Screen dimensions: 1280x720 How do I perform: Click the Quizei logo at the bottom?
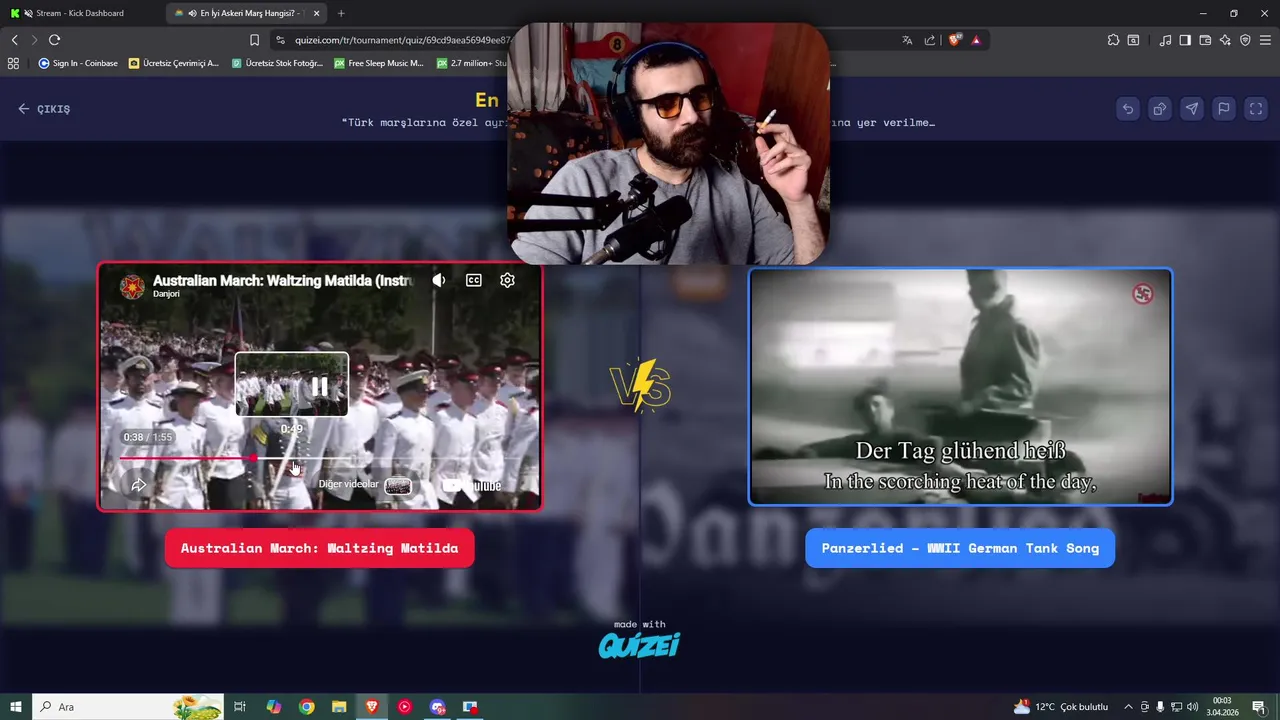[639, 646]
